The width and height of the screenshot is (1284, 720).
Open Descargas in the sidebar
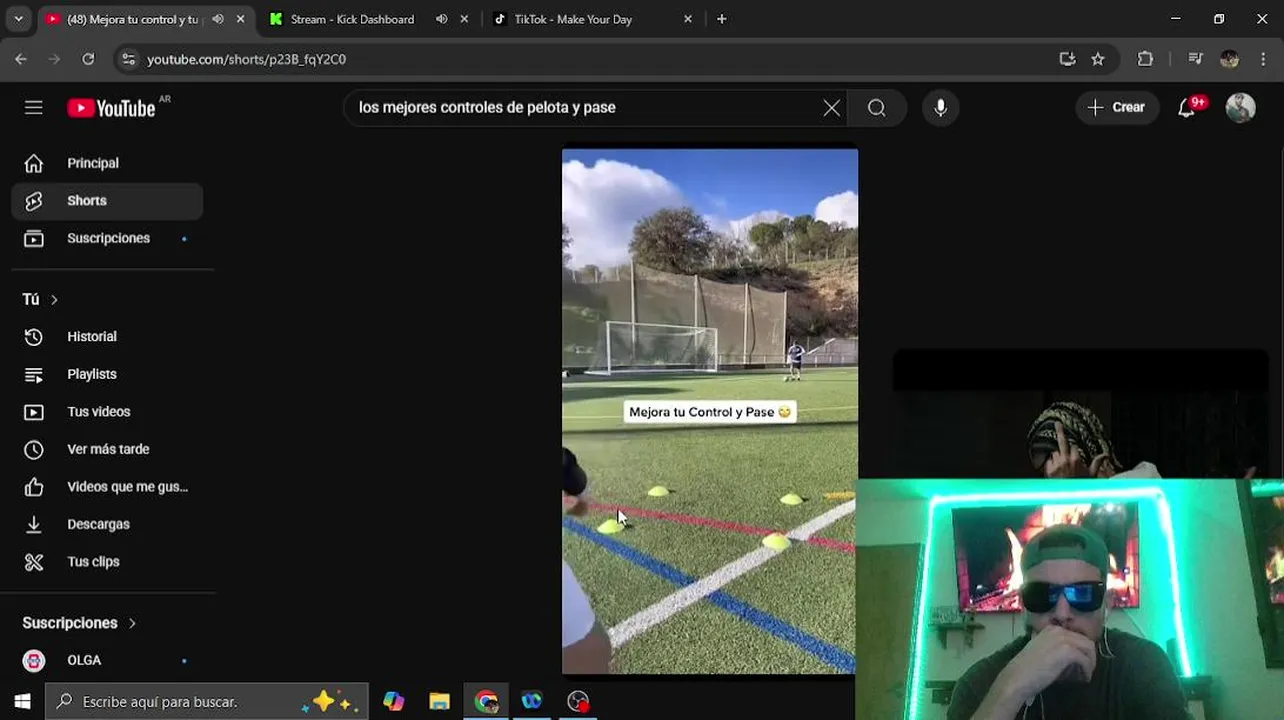pos(107,524)
